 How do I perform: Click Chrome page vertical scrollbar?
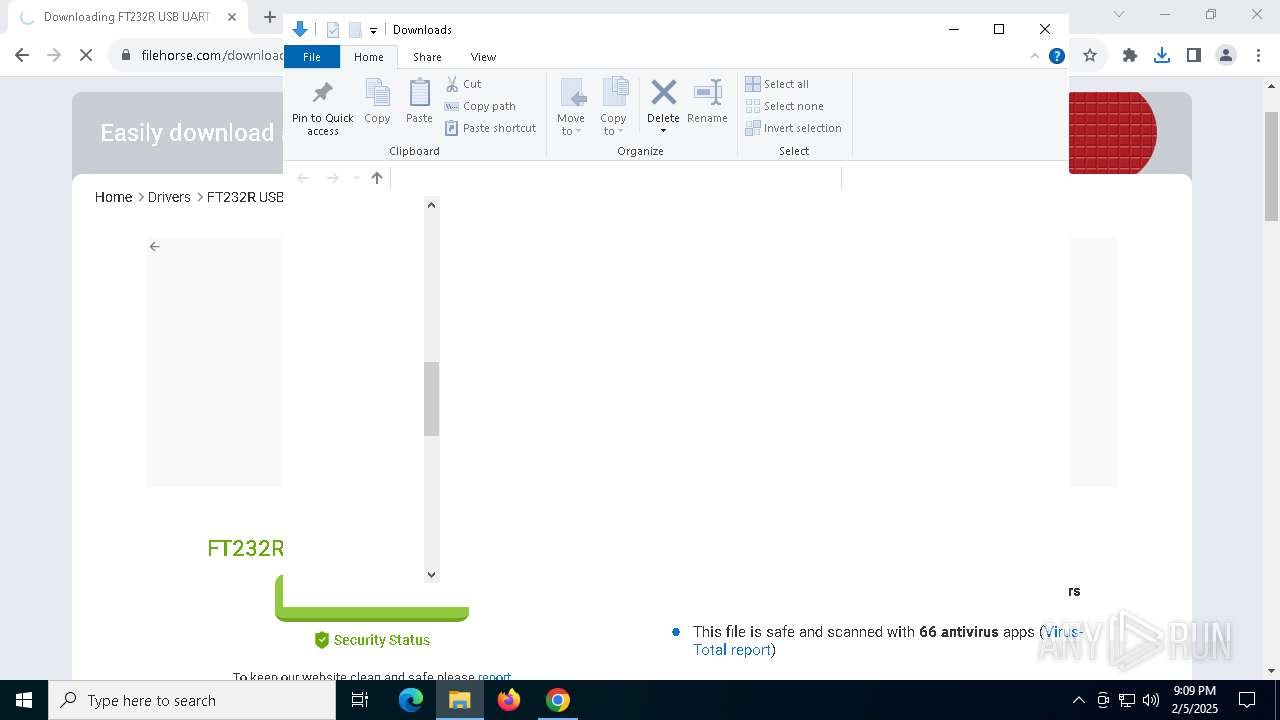pos(1271,155)
